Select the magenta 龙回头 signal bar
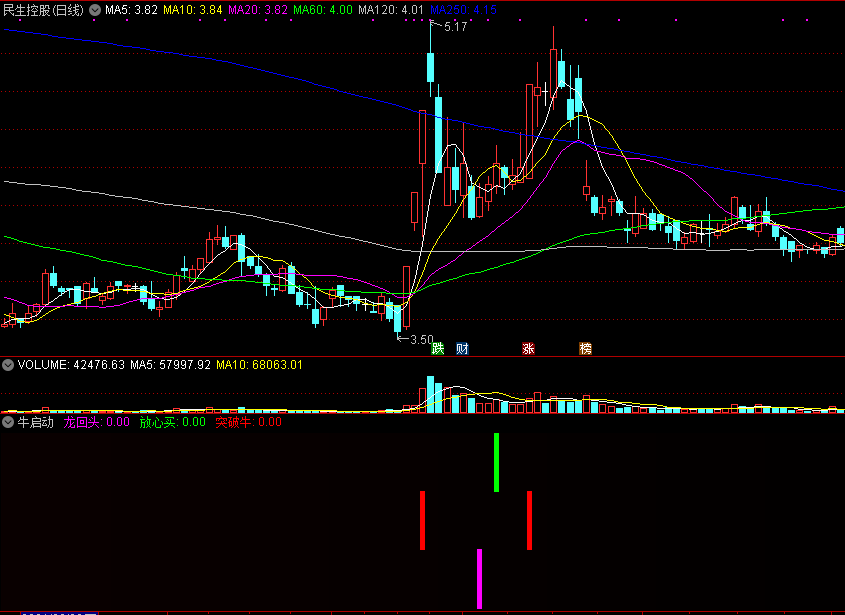 pos(480,579)
